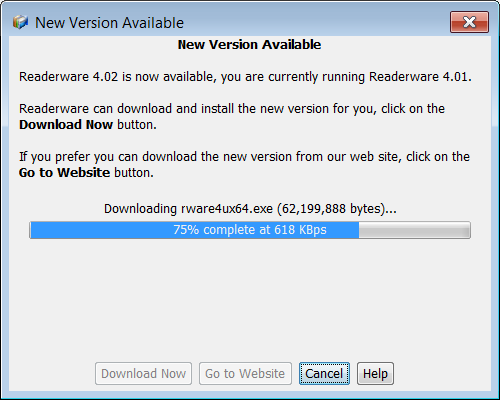
Task: Click the Readerware icon in the title bar
Action: pos(20,22)
